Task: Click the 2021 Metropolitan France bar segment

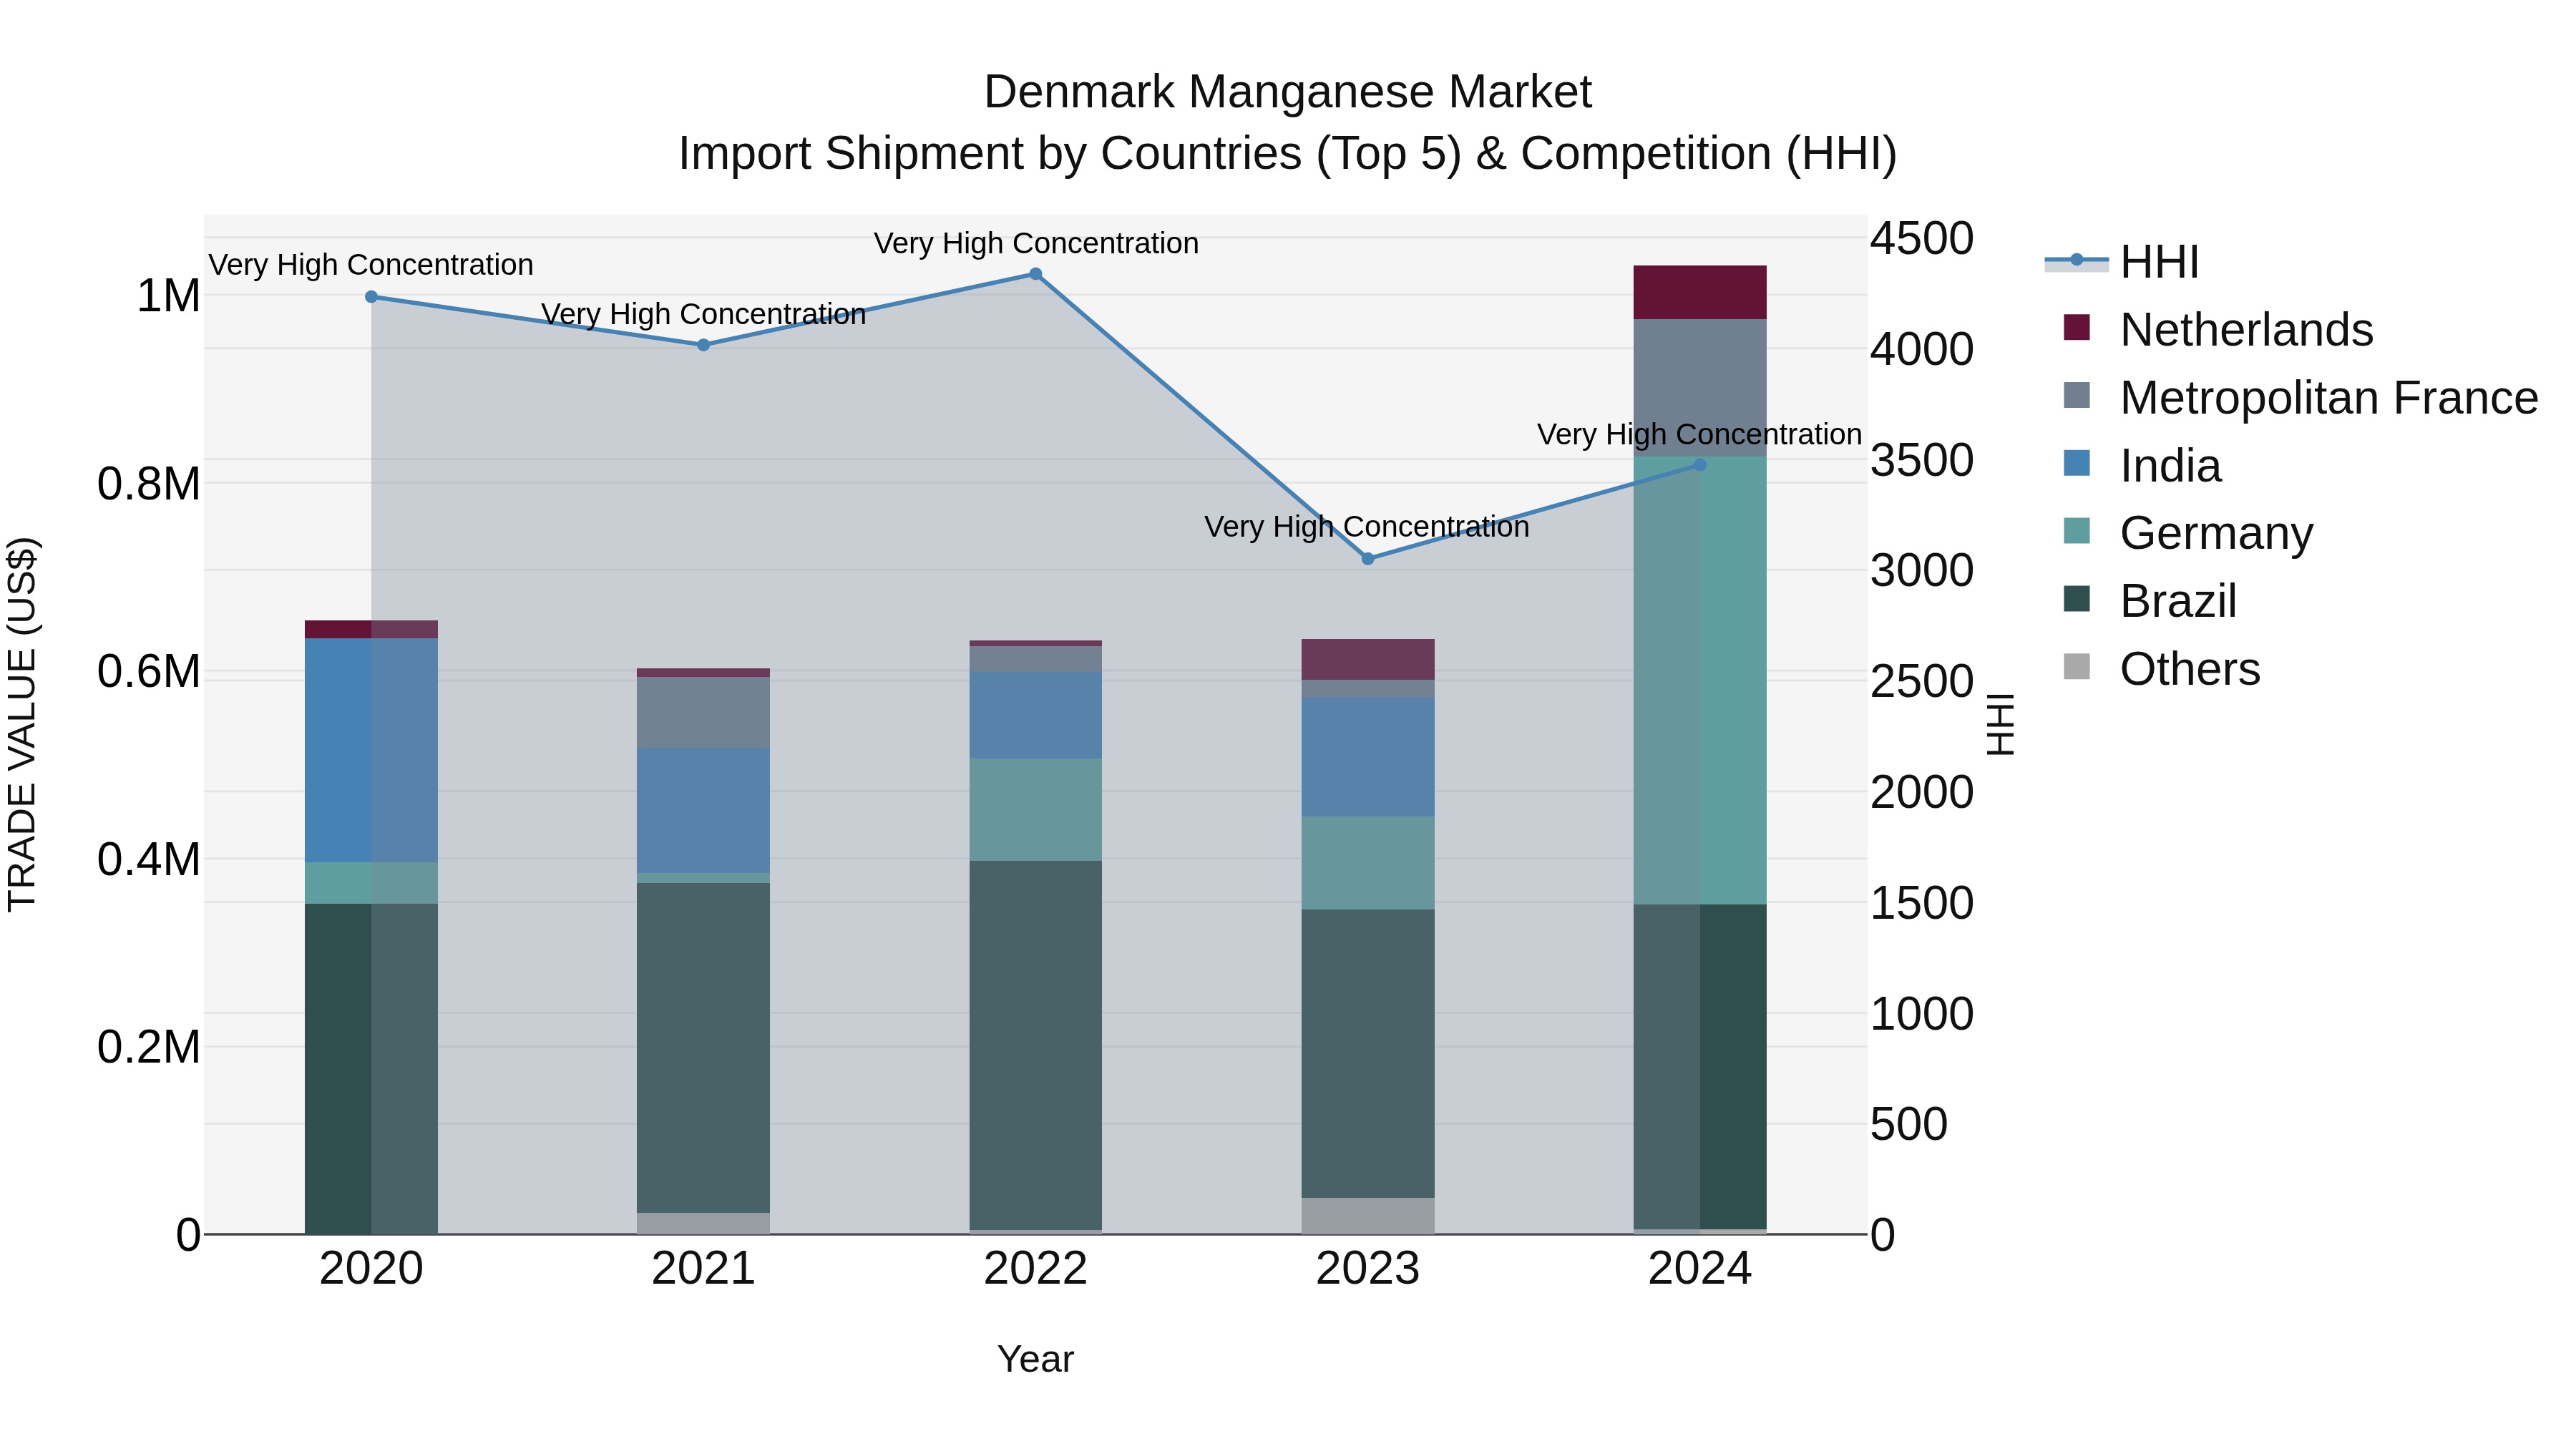Action: (703, 712)
